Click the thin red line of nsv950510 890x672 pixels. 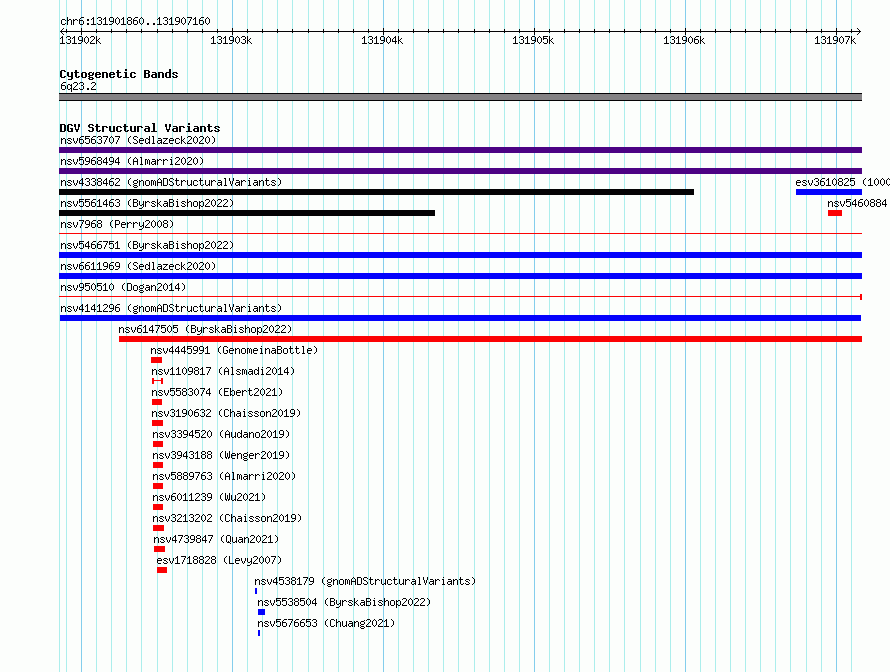pyautogui.click(x=460, y=297)
